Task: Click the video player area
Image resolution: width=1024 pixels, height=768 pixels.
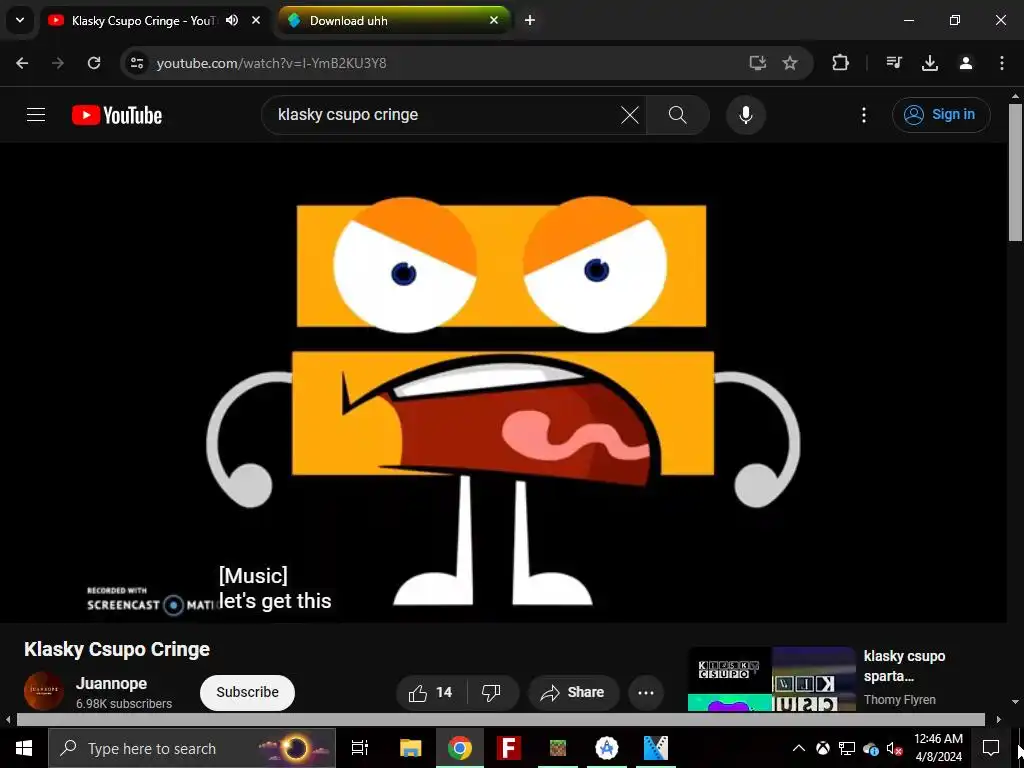Action: pyautogui.click(x=503, y=382)
